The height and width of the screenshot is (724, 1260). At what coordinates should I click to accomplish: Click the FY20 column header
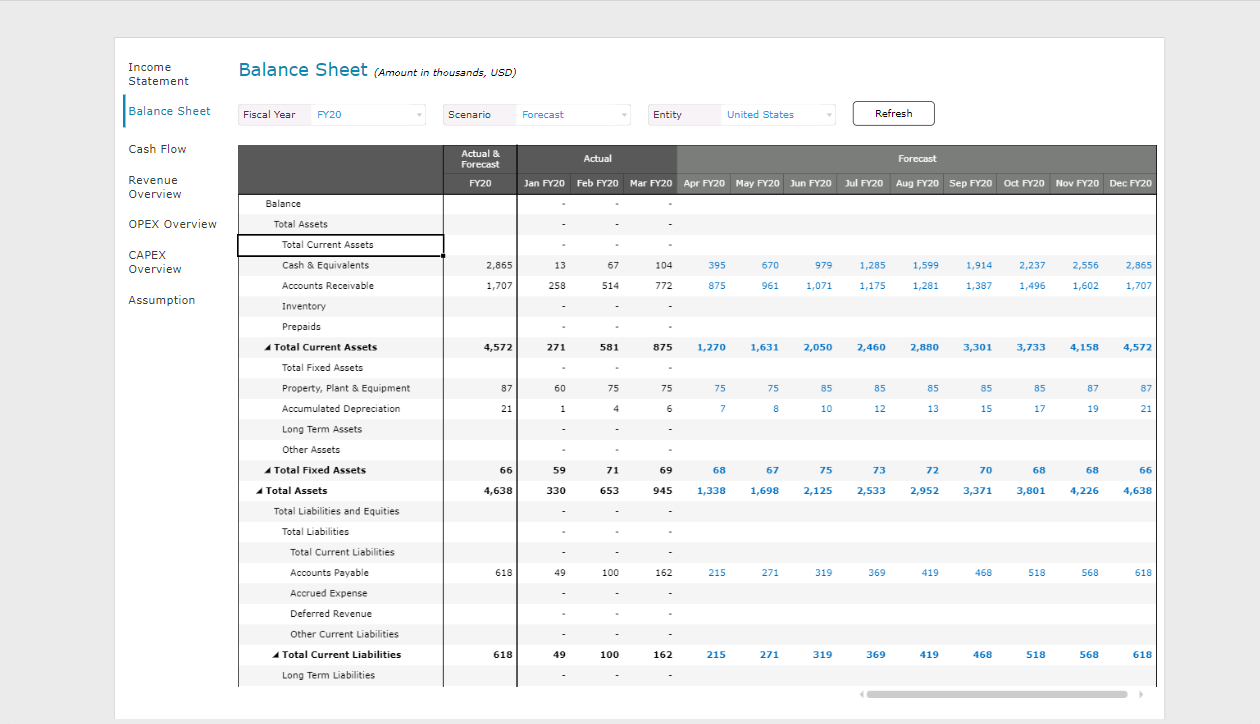(480, 183)
